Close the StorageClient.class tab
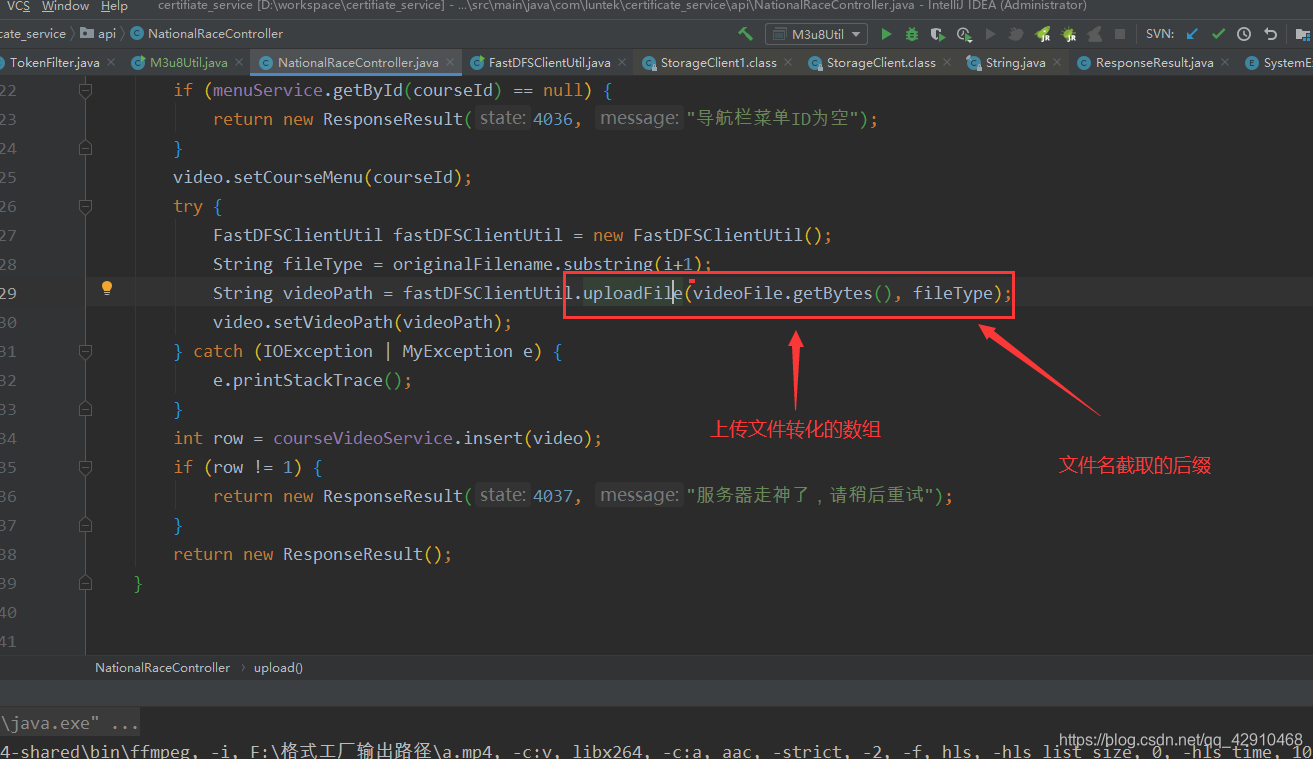Viewport: 1313px width, 759px height. click(946, 62)
